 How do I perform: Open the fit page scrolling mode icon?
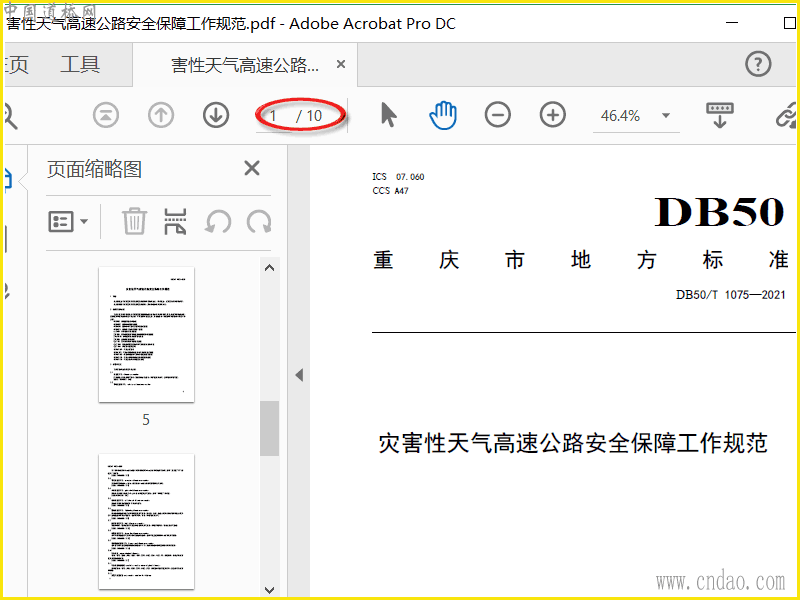click(x=719, y=115)
